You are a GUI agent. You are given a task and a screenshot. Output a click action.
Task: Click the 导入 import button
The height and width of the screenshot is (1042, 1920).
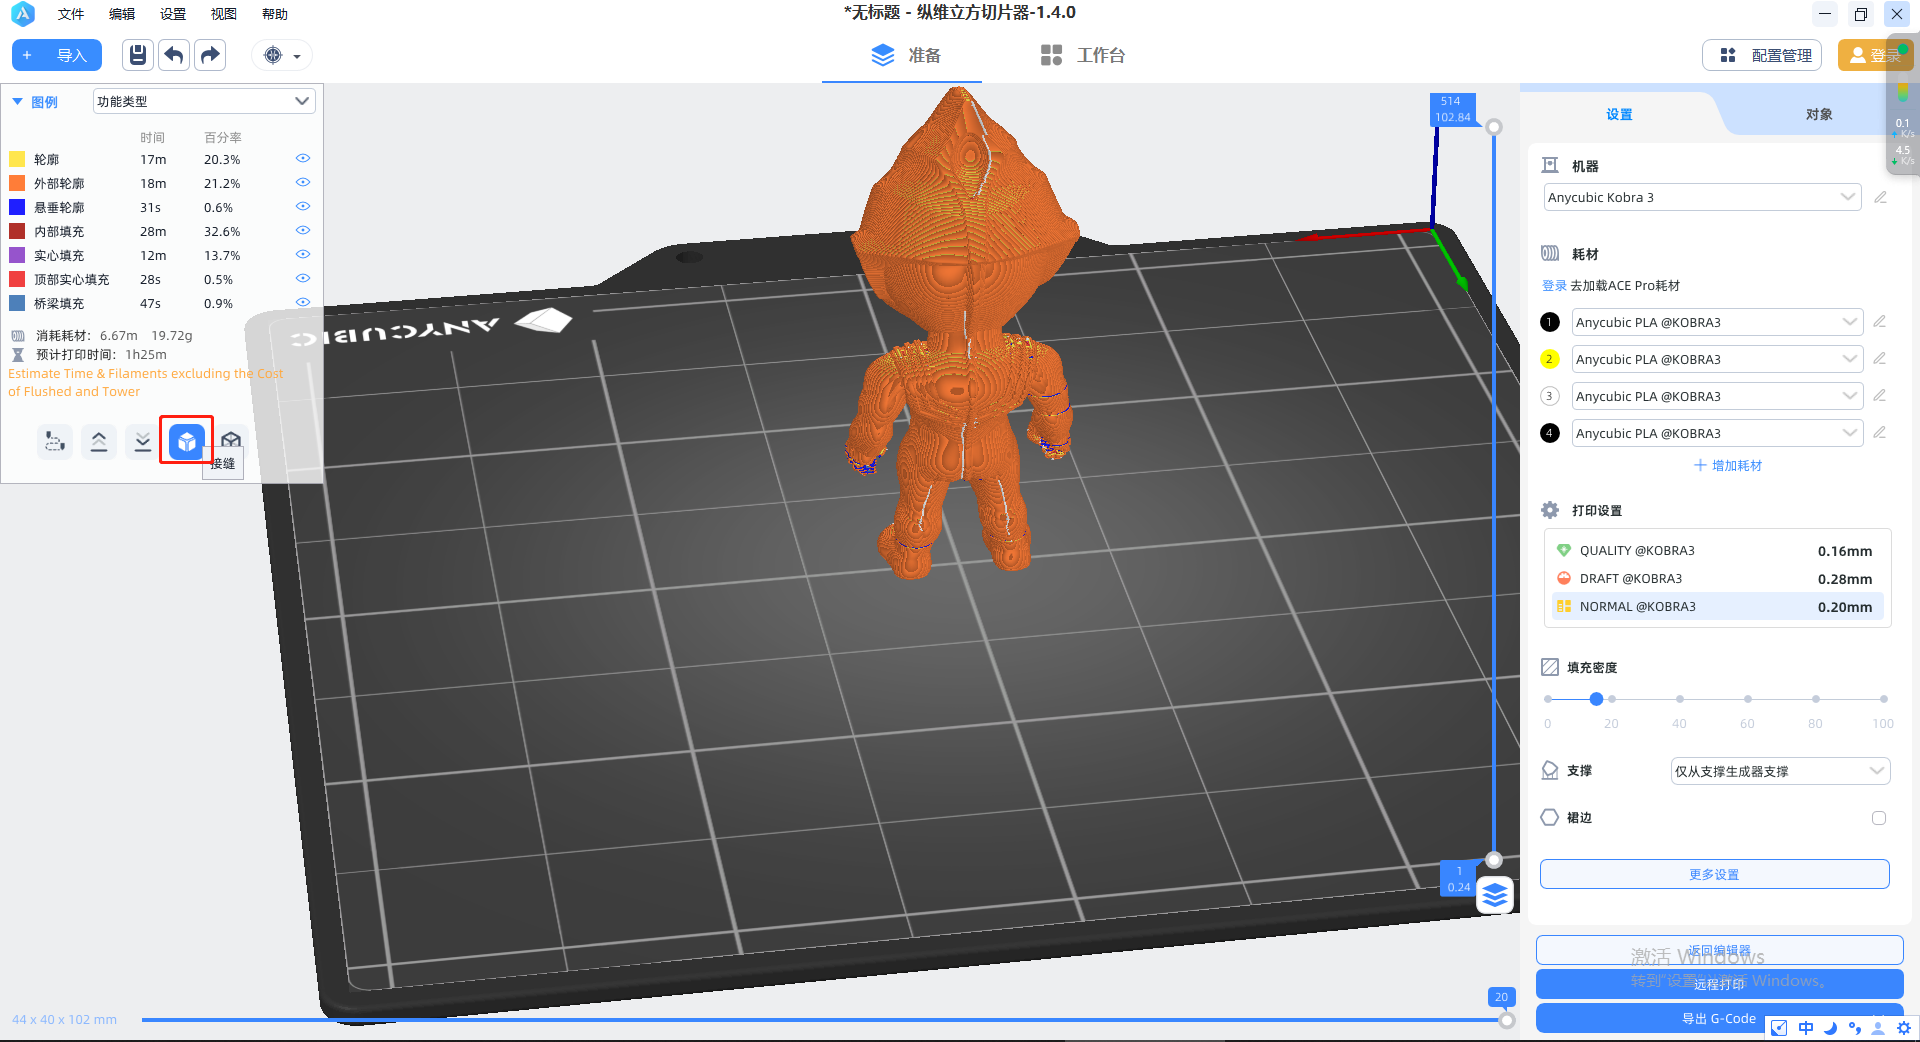57,55
